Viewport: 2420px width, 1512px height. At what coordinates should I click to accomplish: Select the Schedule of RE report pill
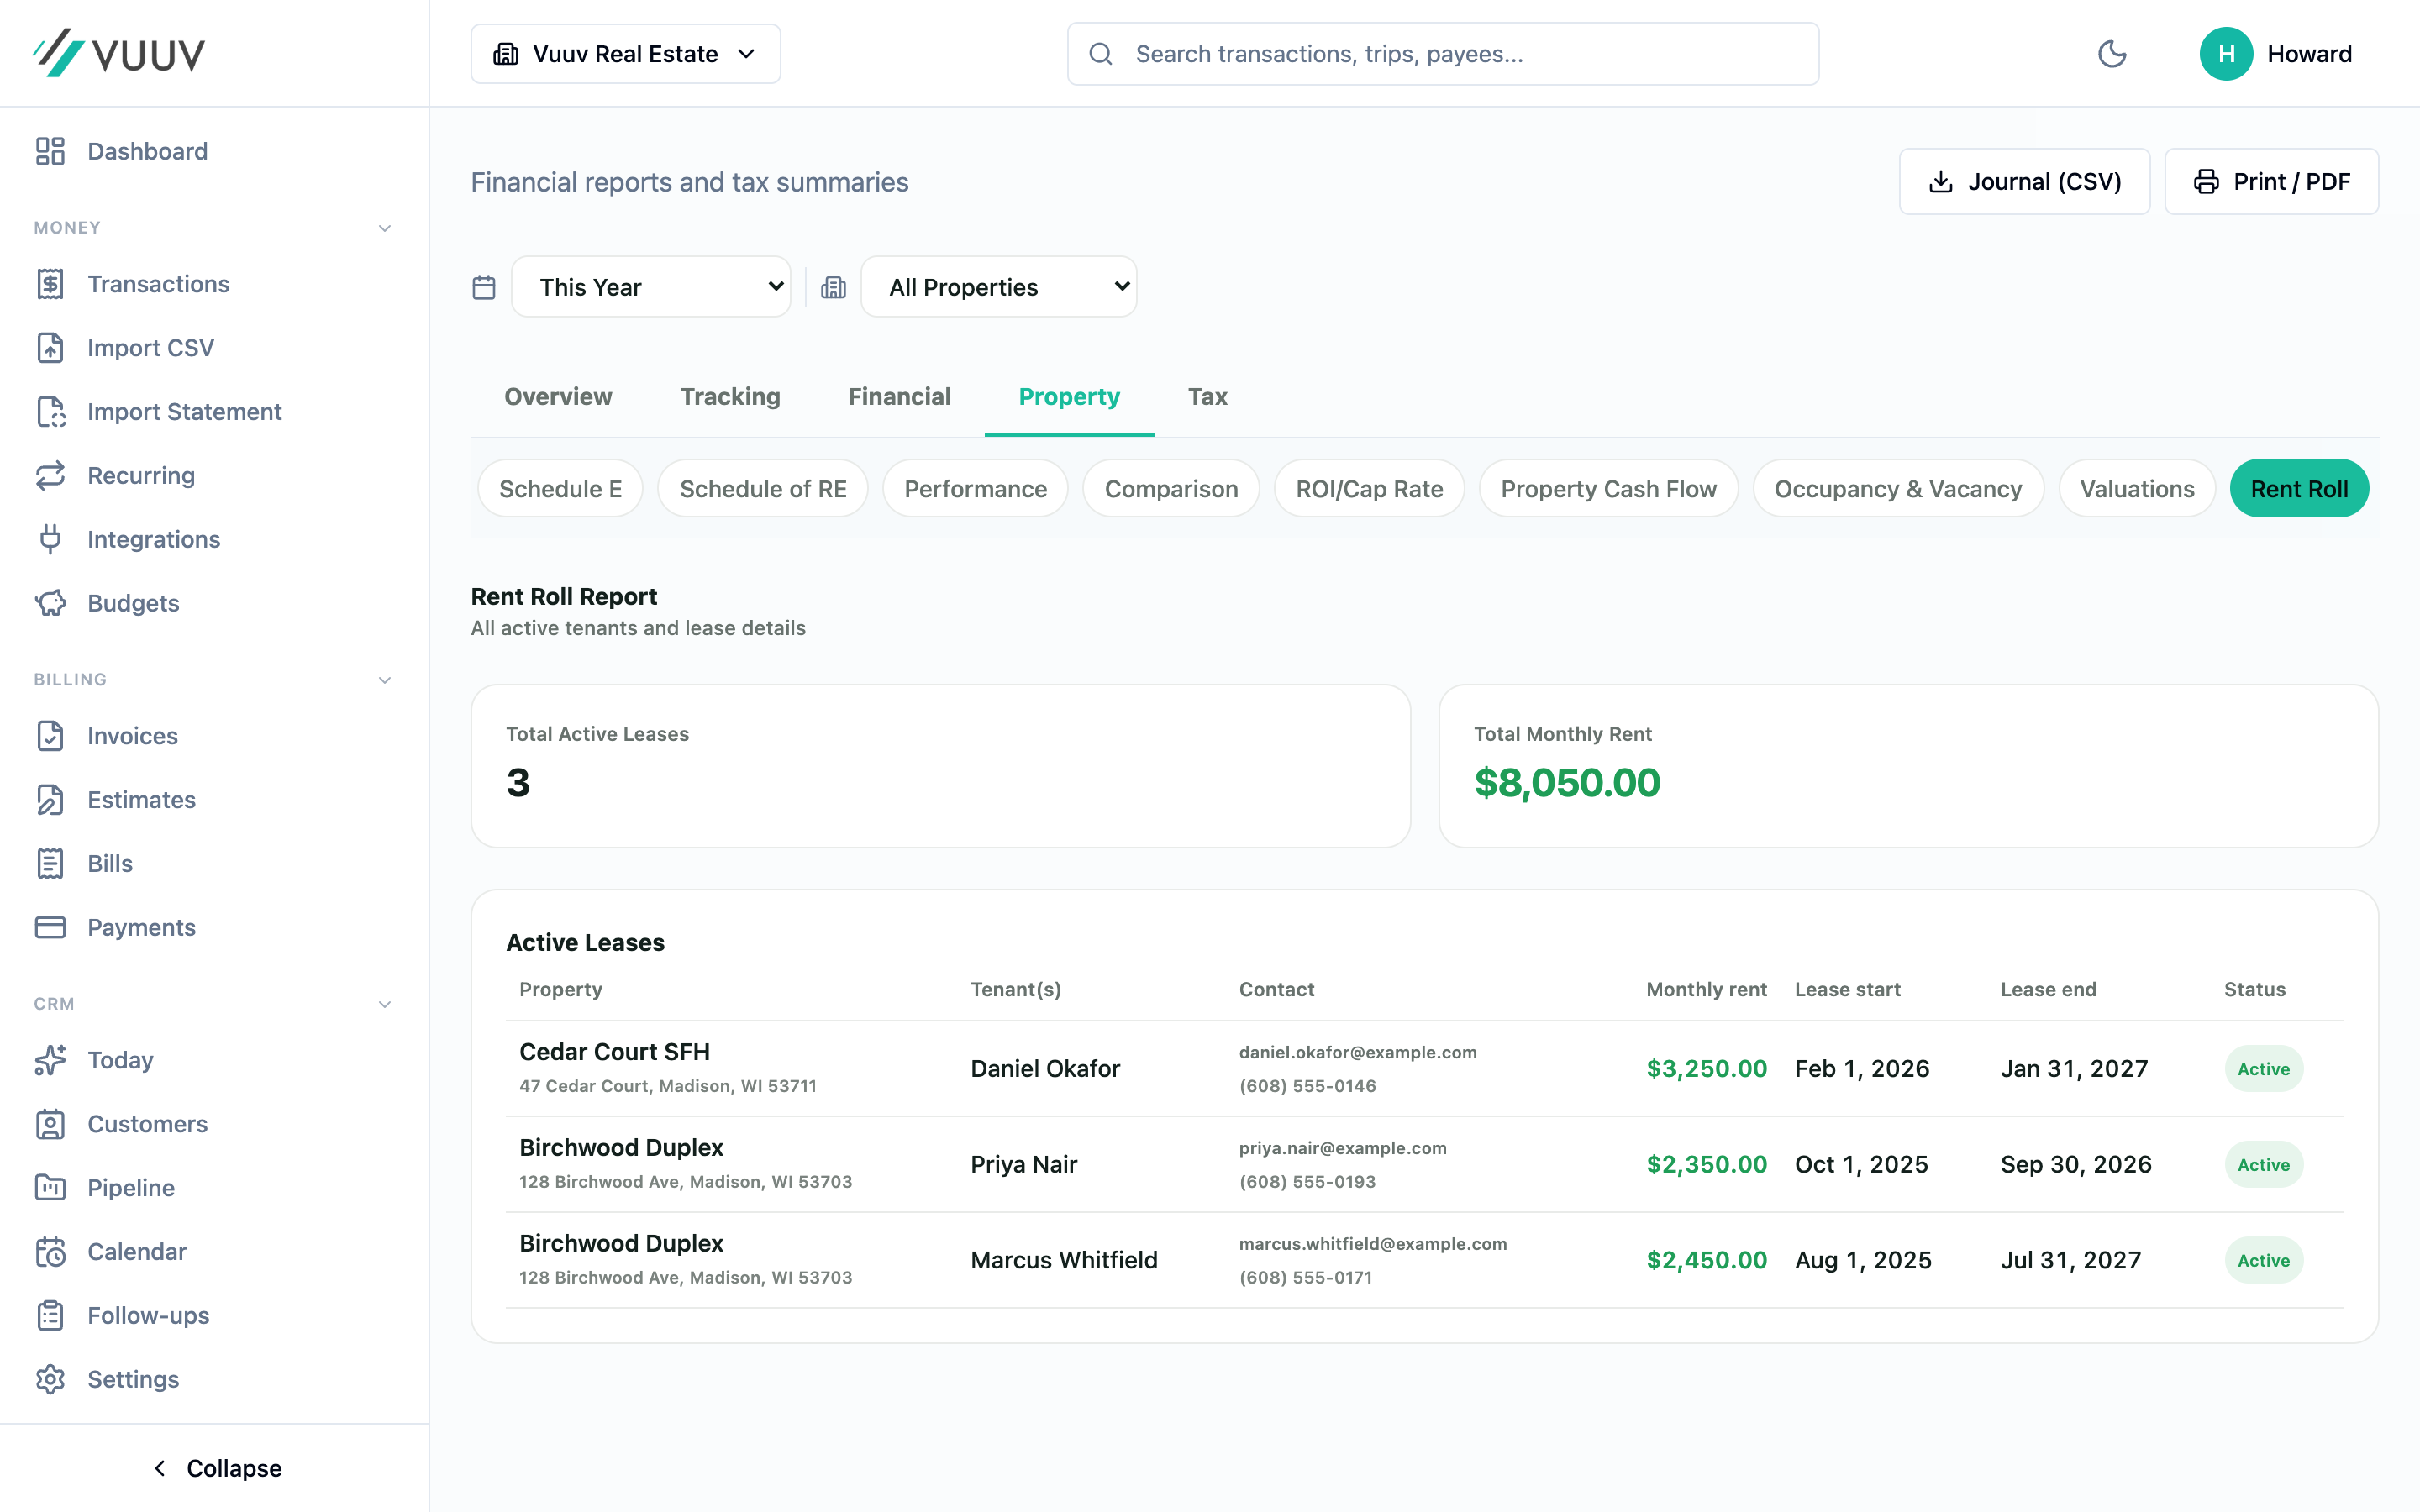[x=763, y=488]
